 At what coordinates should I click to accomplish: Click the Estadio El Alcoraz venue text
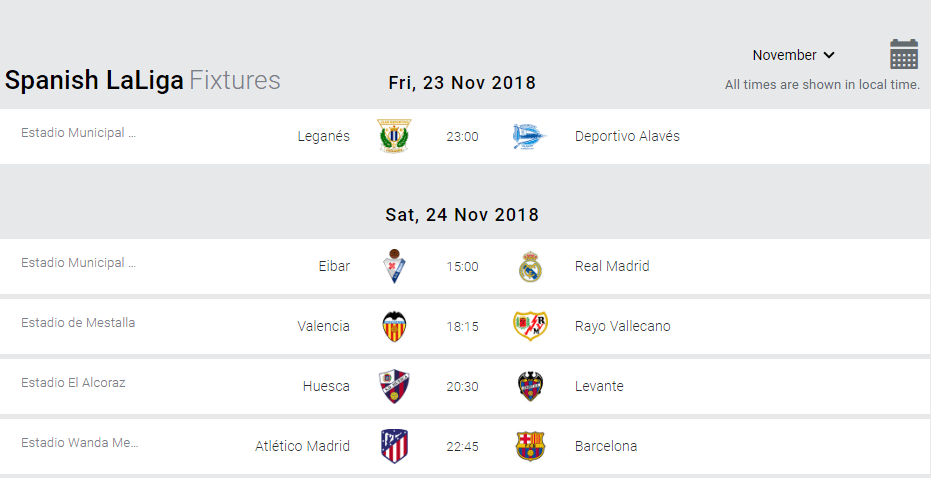click(x=73, y=382)
